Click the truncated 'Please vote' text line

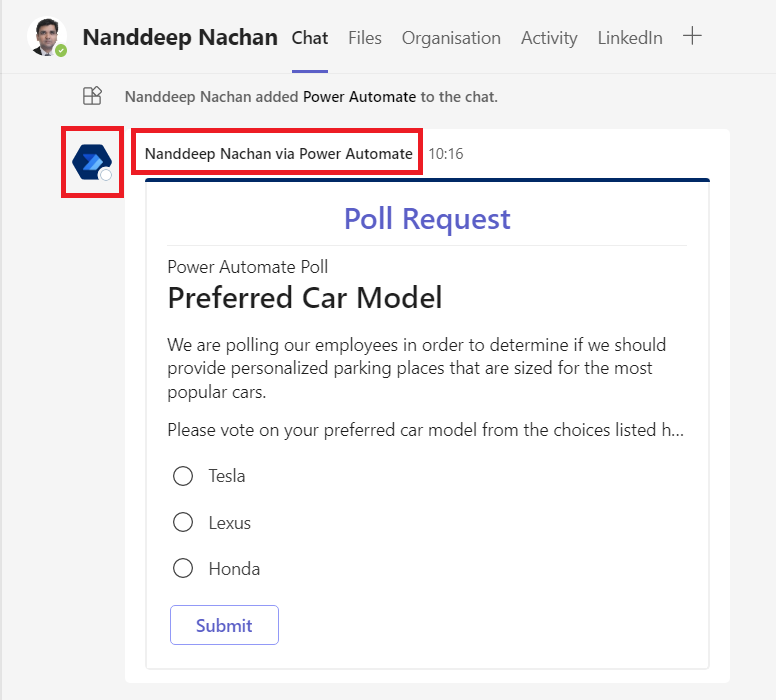[x=425, y=430]
